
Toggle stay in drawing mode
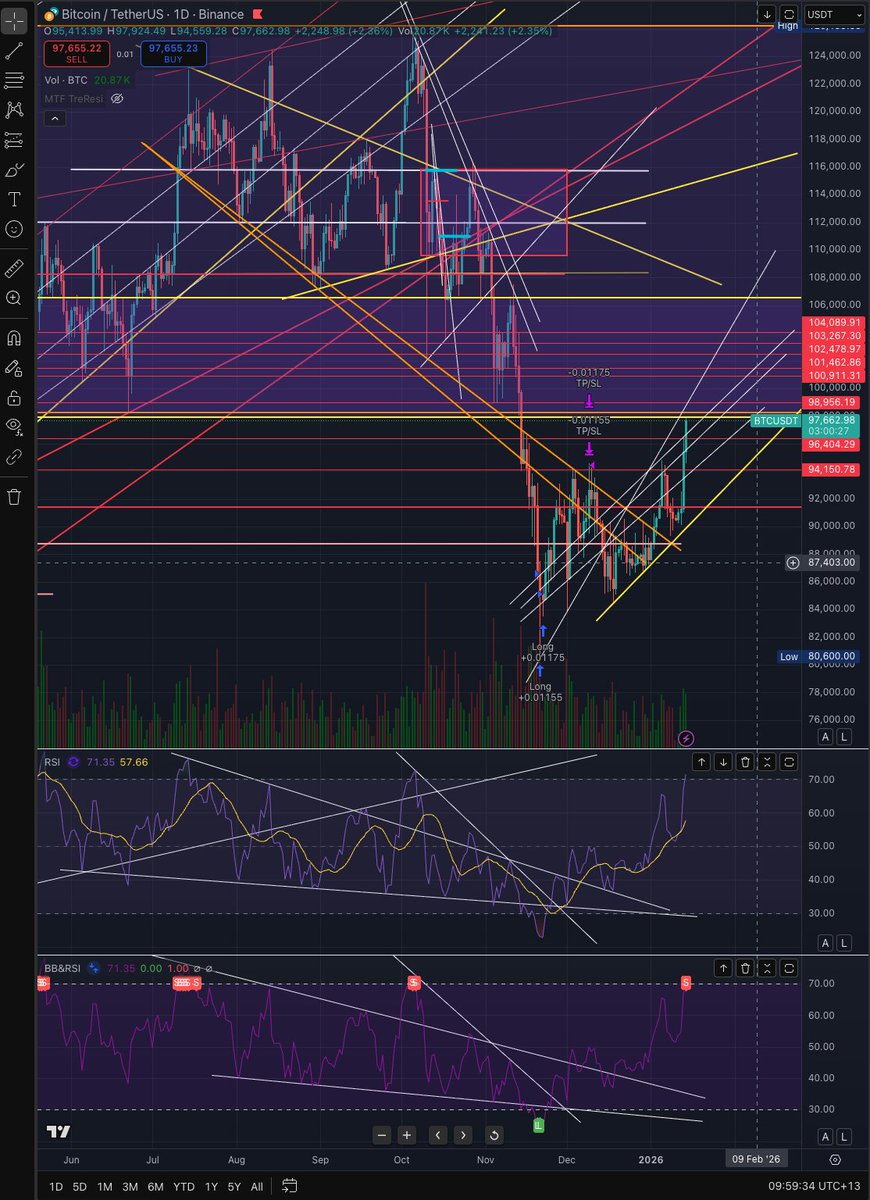tap(14, 367)
